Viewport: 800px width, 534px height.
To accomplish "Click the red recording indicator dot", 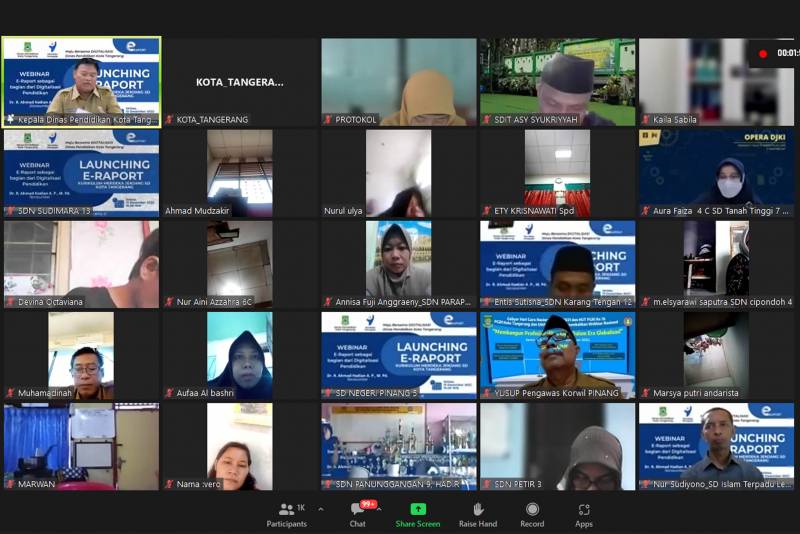I will (763, 53).
